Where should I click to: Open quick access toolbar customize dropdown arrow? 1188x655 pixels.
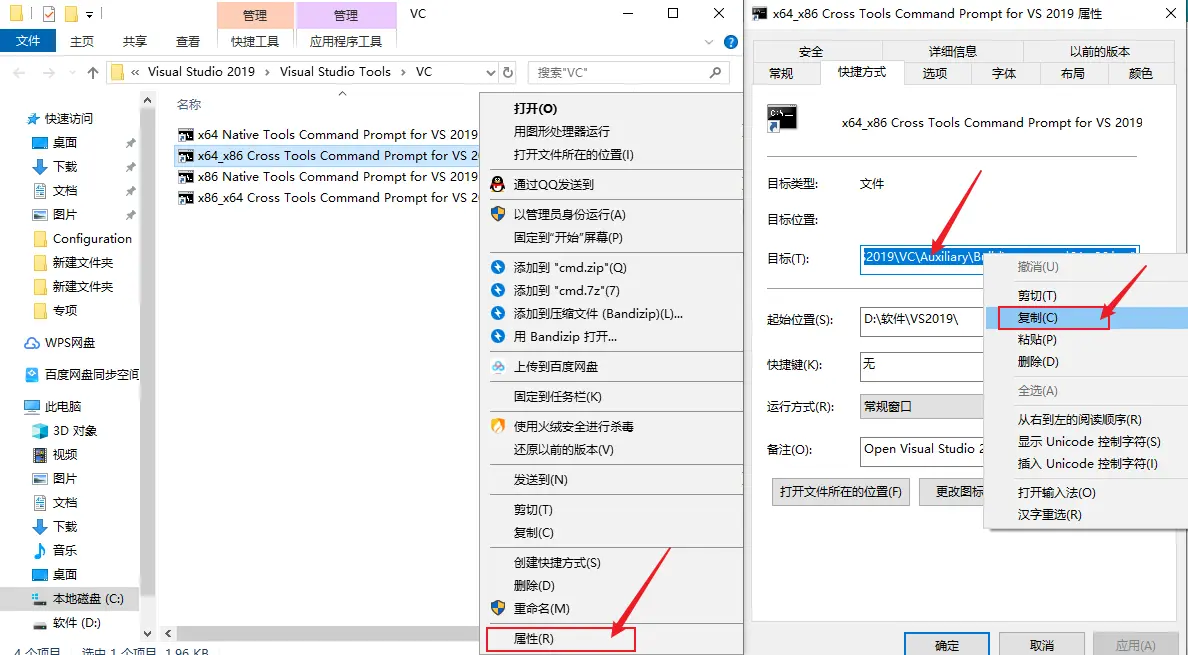[x=89, y=14]
